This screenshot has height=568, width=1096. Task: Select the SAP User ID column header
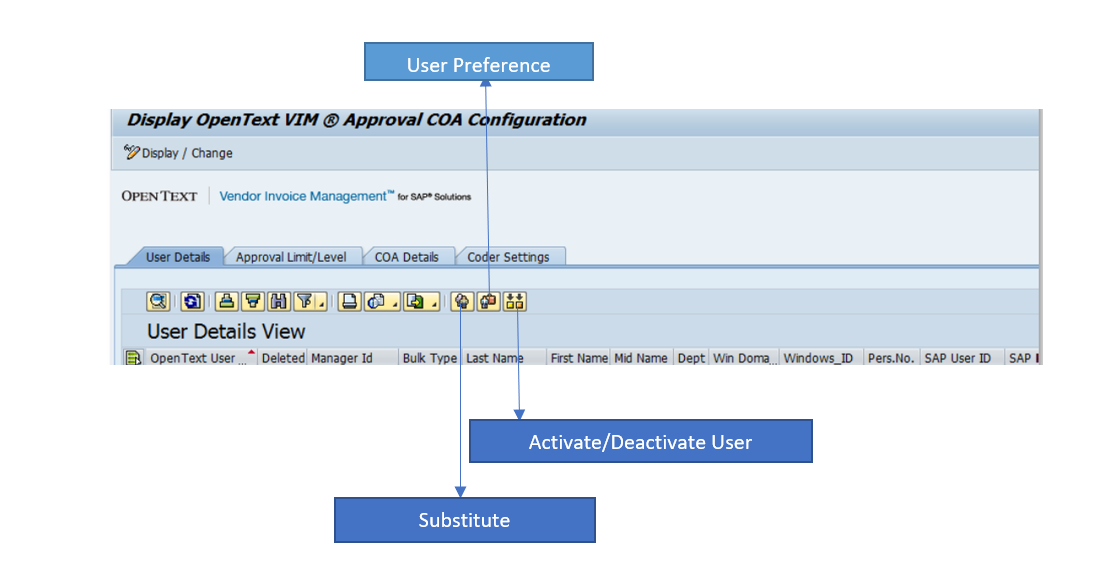tap(962, 358)
